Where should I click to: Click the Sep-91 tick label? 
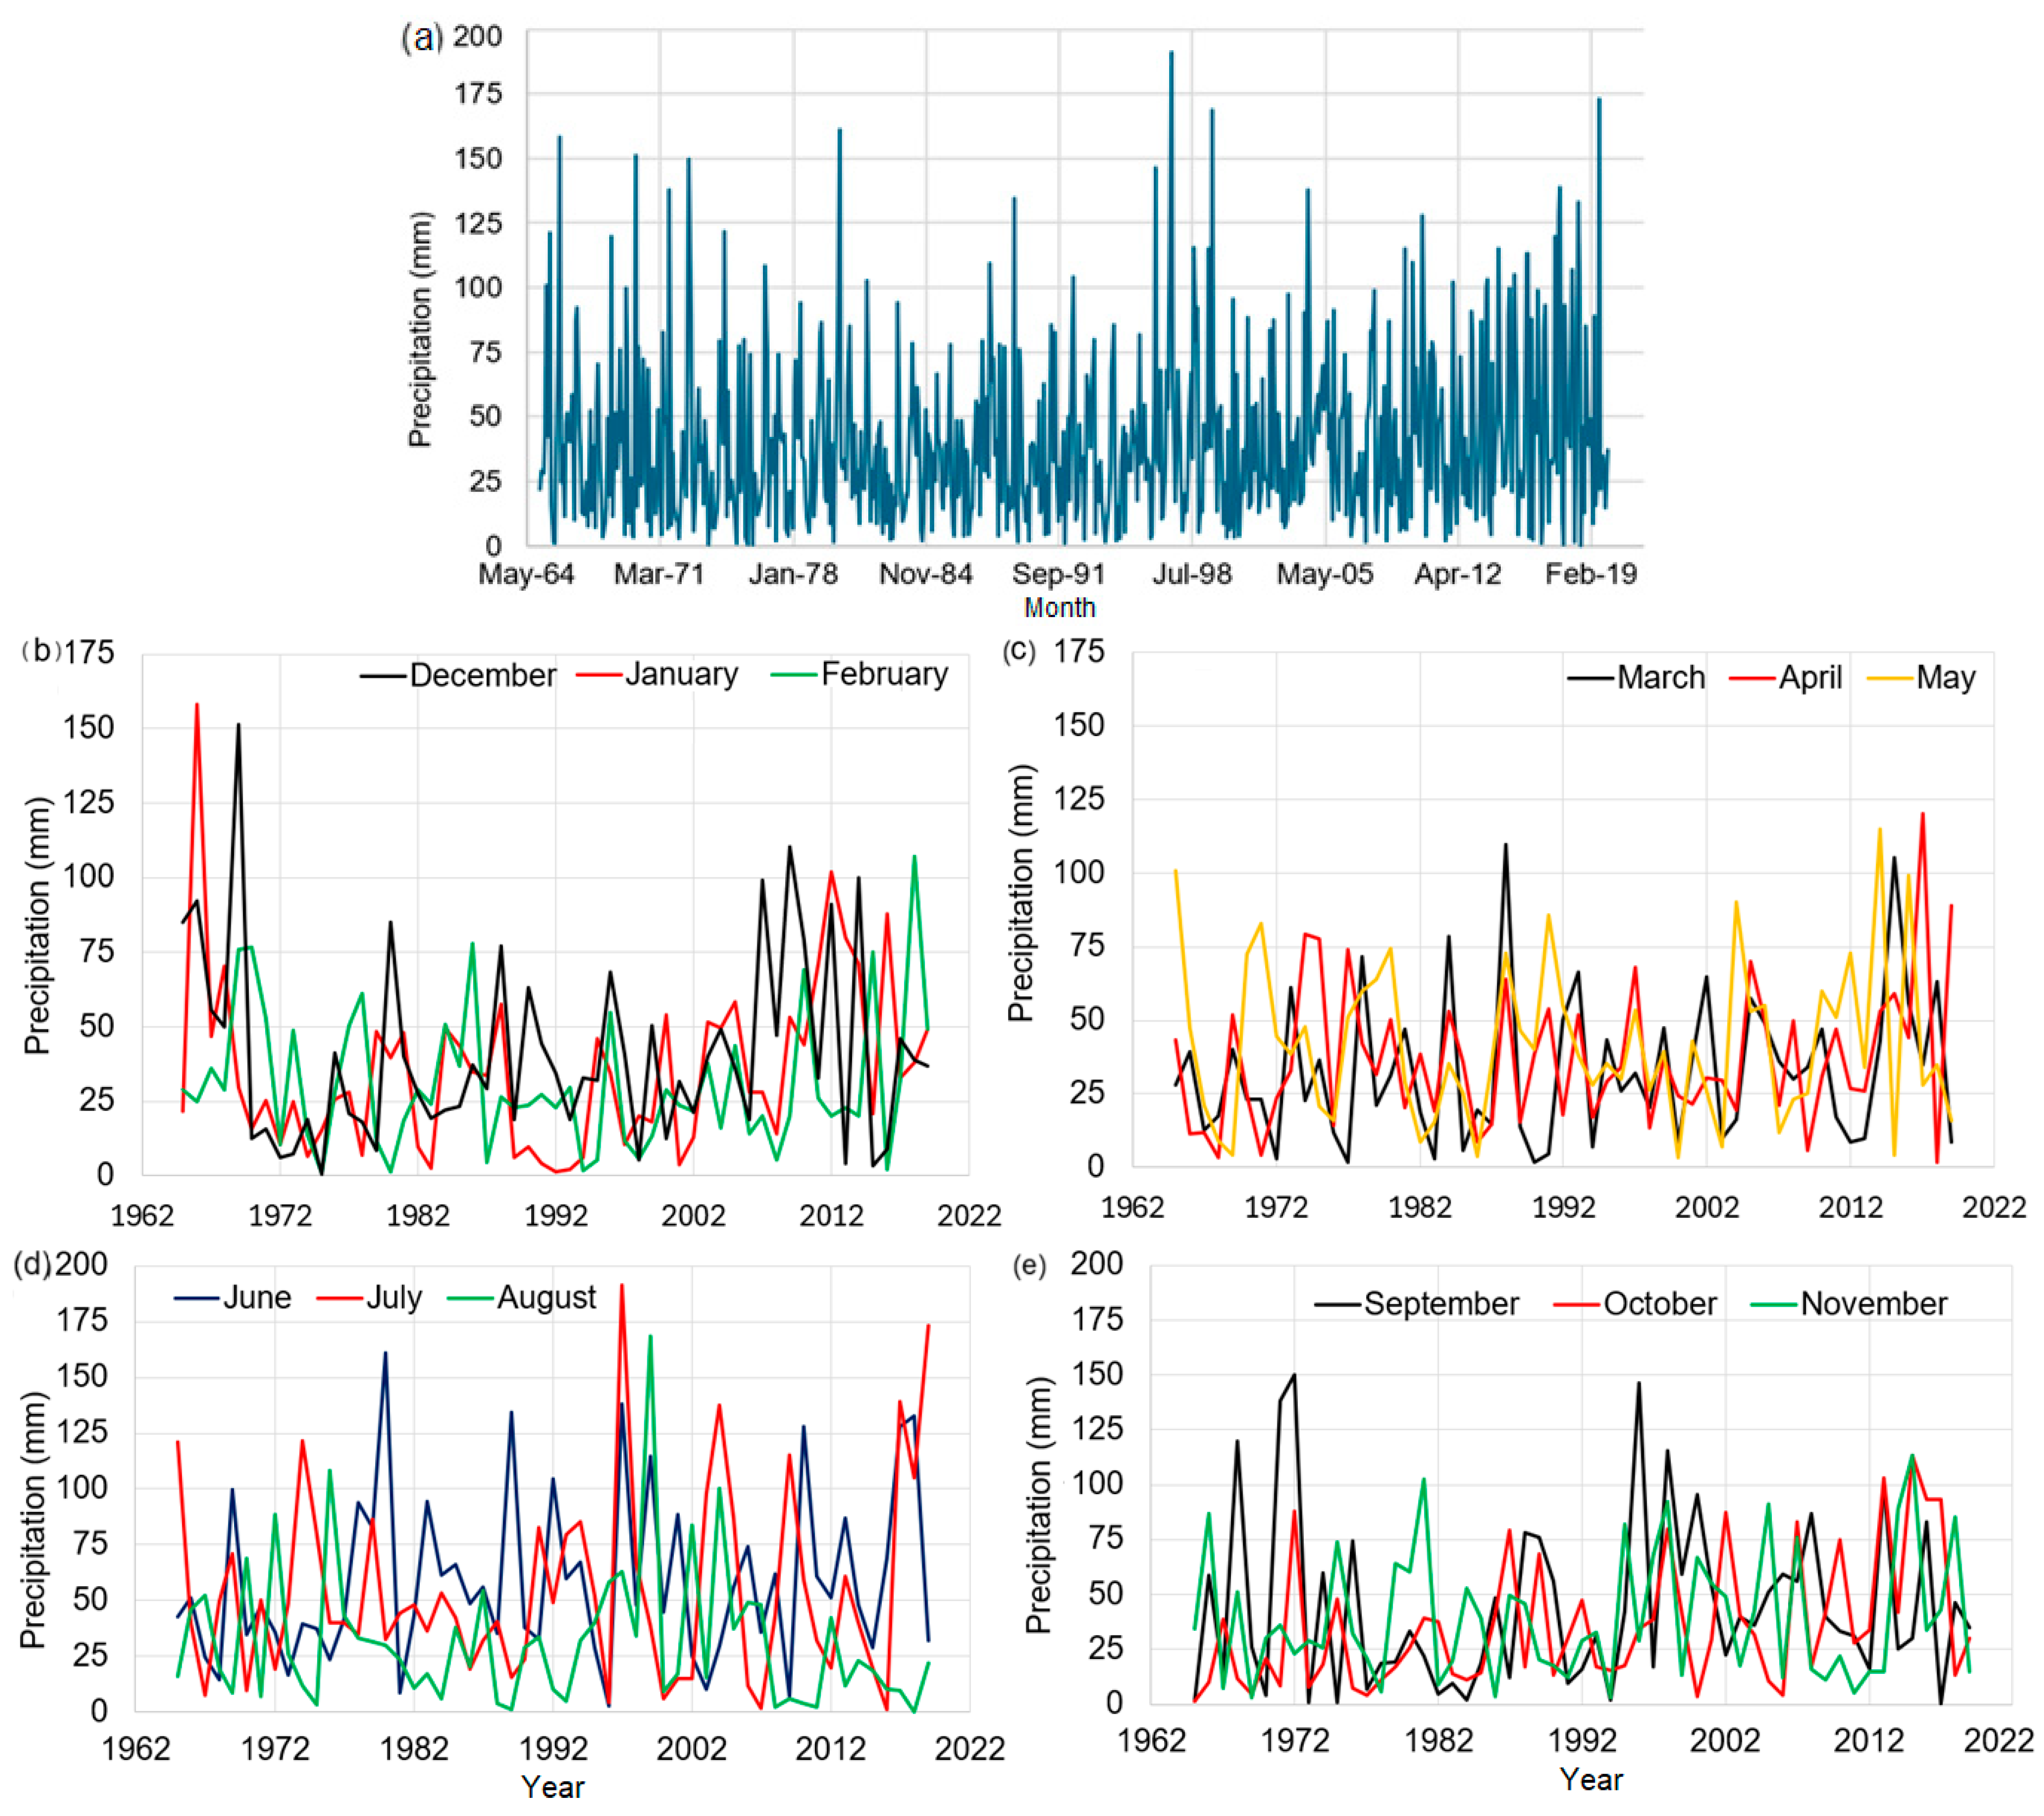coord(1058,573)
